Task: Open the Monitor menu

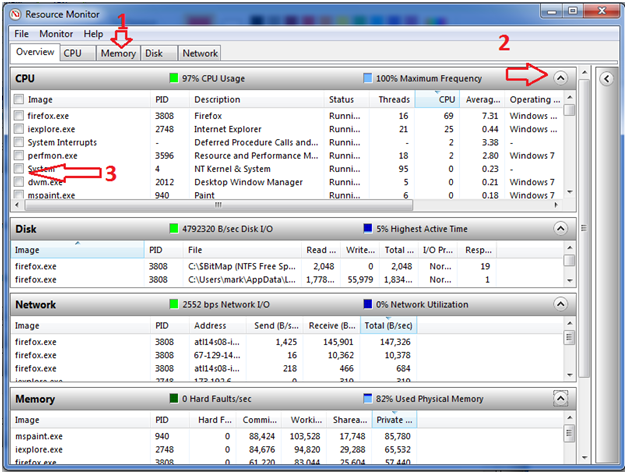Action: point(55,34)
